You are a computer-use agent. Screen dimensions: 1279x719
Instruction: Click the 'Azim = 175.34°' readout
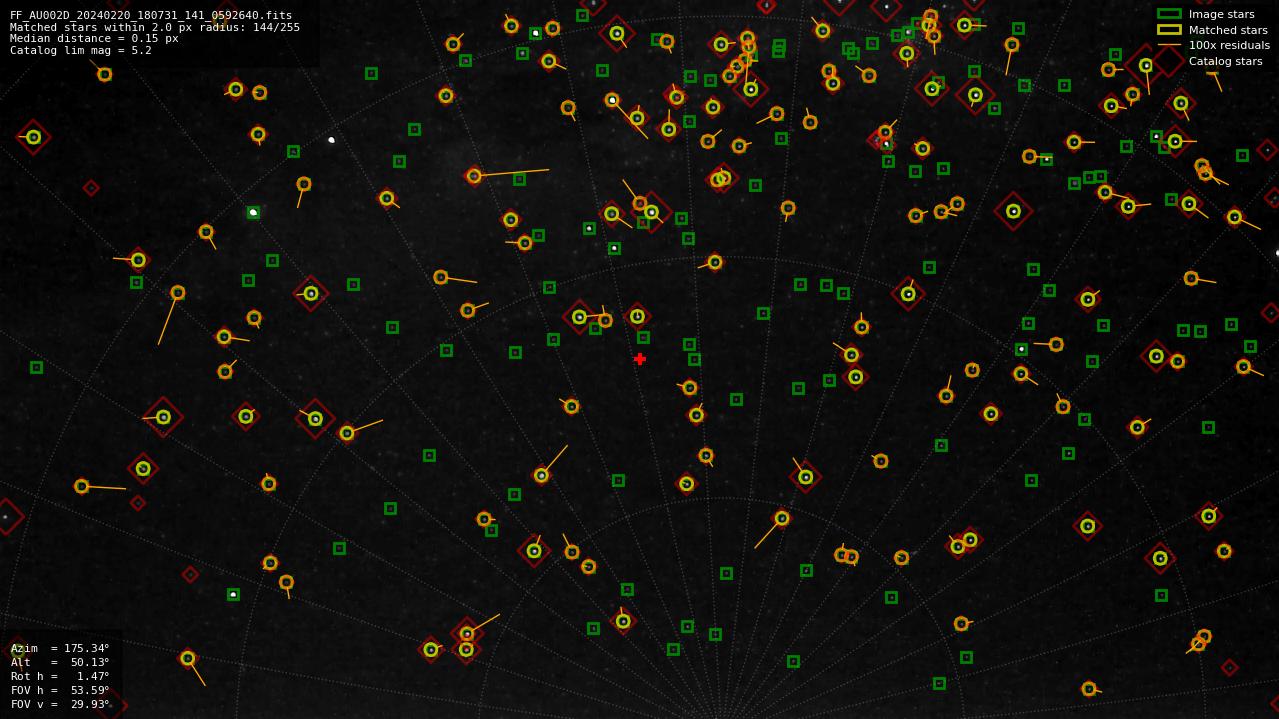[x=60, y=648]
